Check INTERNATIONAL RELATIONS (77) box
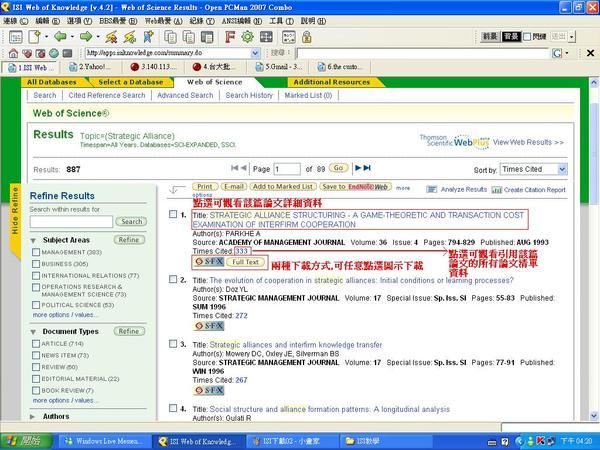 pos(36,276)
